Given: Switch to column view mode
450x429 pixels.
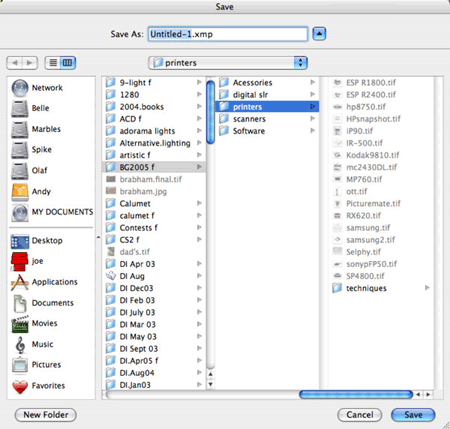Looking at the screenshot, I should (x=68, y=63).
